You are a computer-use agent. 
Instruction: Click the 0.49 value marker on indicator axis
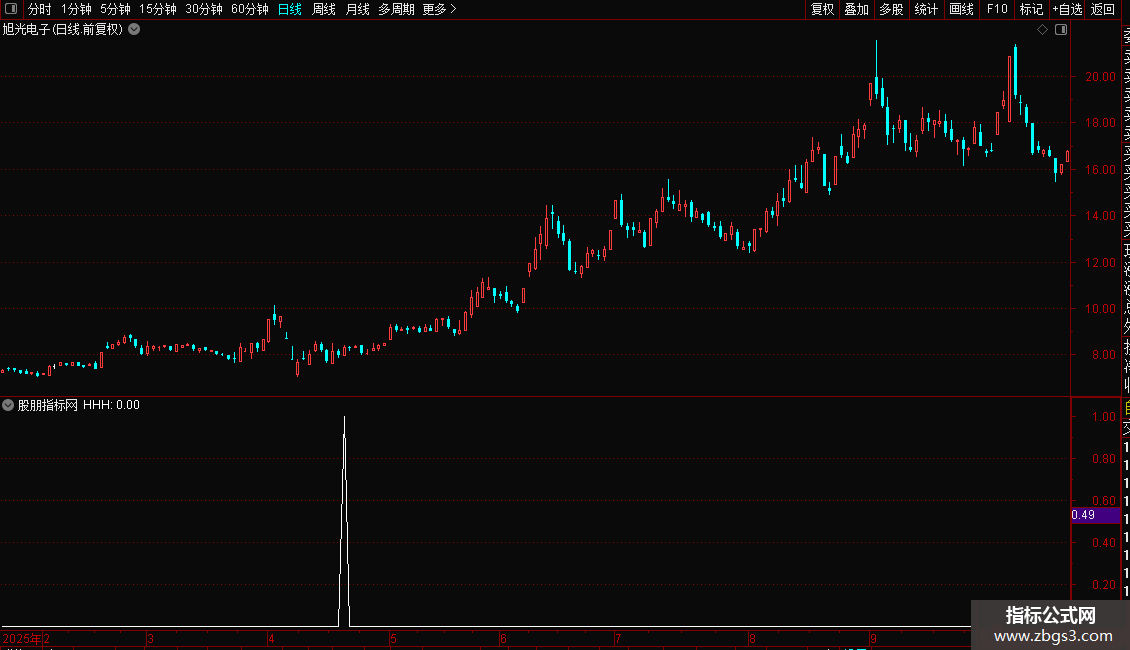pyautogui.click(x=1095, y=515)
